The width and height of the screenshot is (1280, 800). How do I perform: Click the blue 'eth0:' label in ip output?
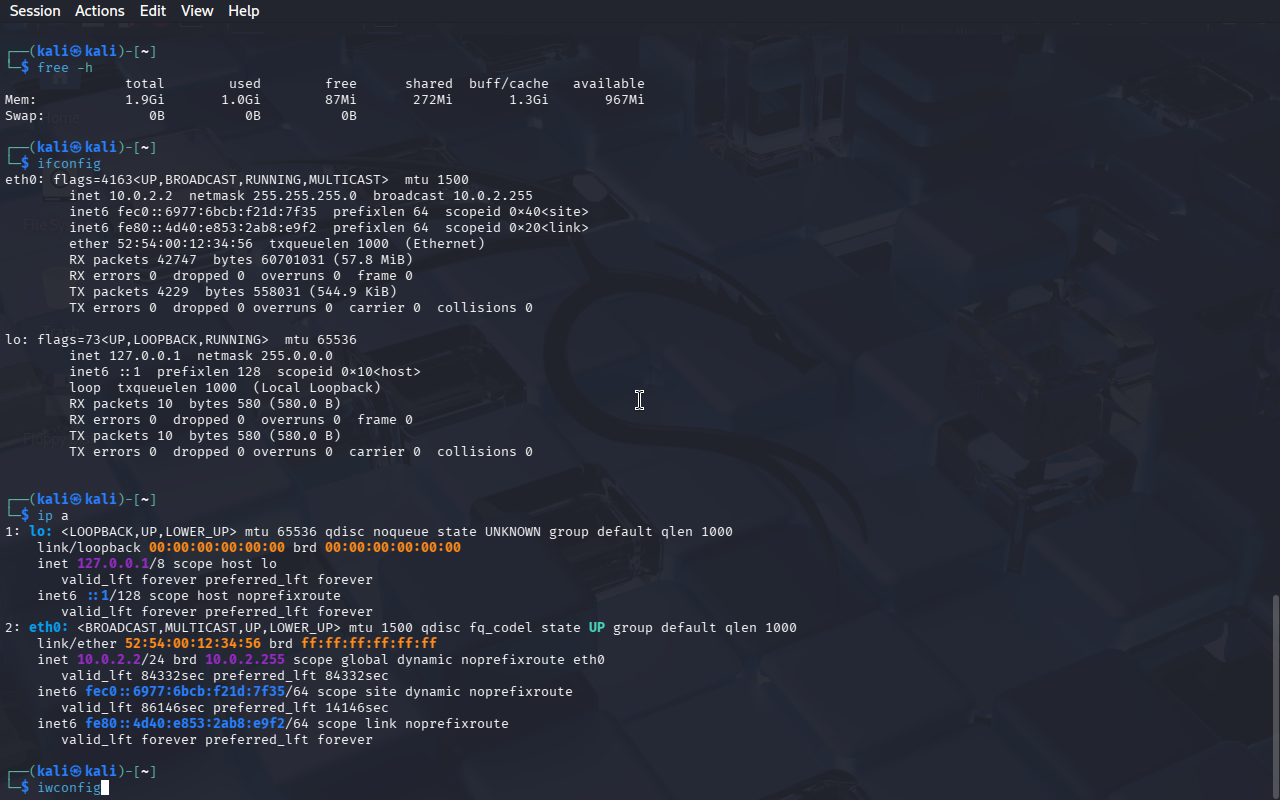click(48, 628)
